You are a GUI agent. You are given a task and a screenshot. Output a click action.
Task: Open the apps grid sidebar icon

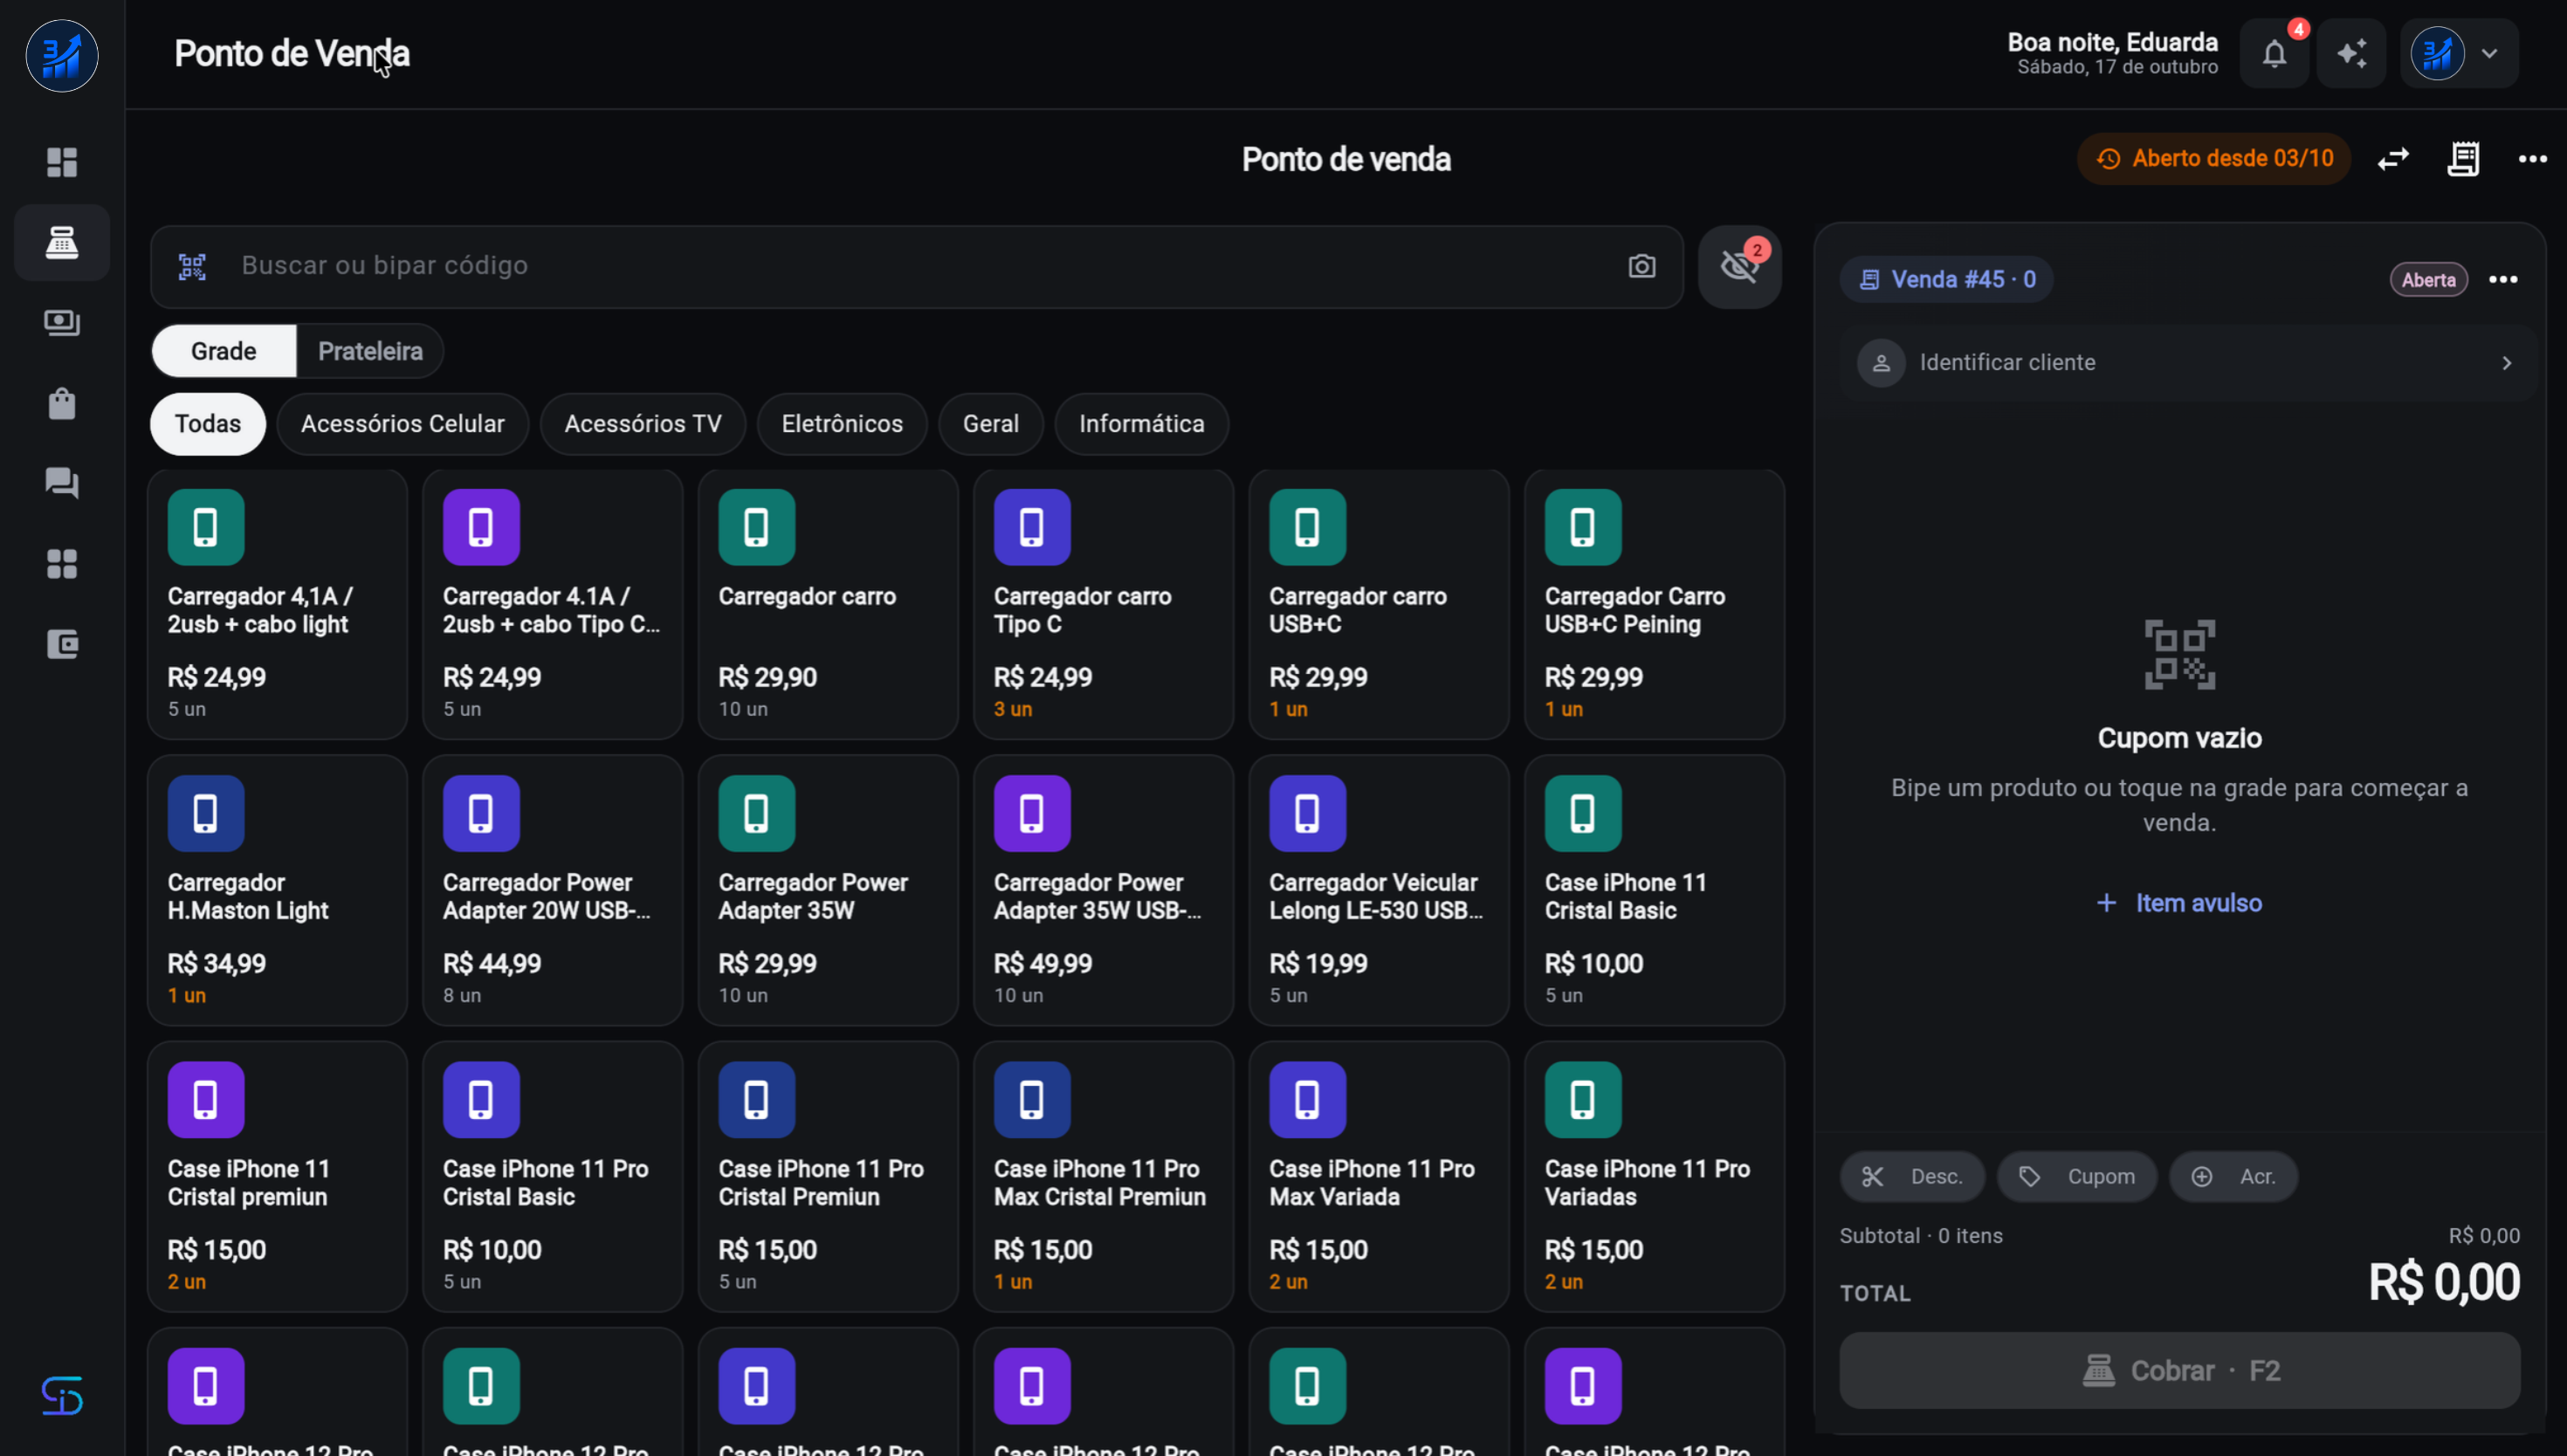tap(62, 564)
